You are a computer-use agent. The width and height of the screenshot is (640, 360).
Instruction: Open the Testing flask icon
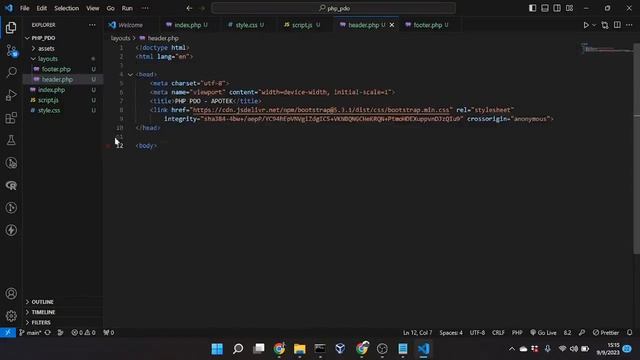click(x=11, y=140)
